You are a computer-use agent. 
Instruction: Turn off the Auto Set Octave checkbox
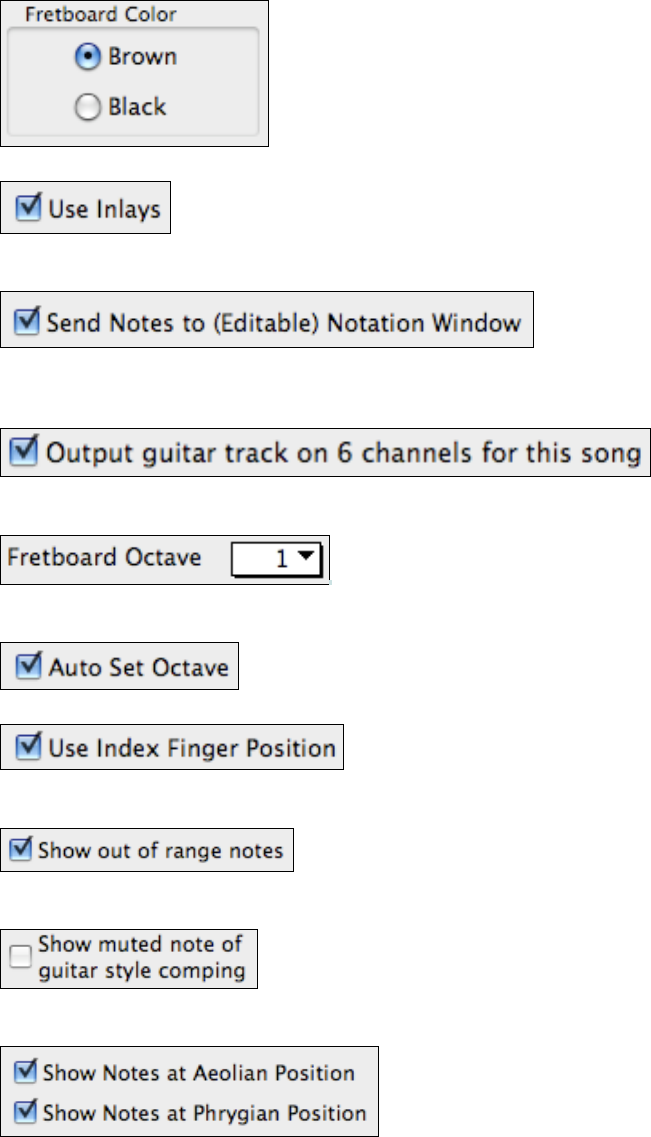point(30,667)
